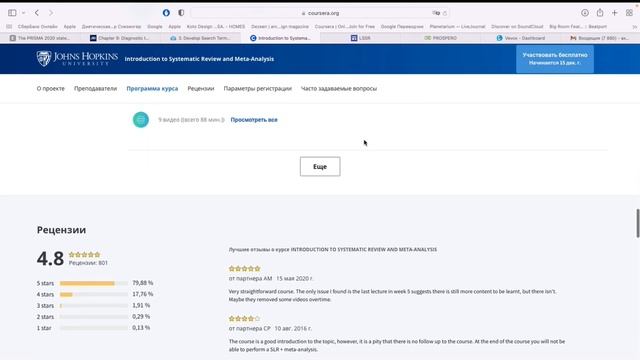Screen dimensions: 640x360
Task: Select the Introduction to Systematic tab
Action: [280, 38]
